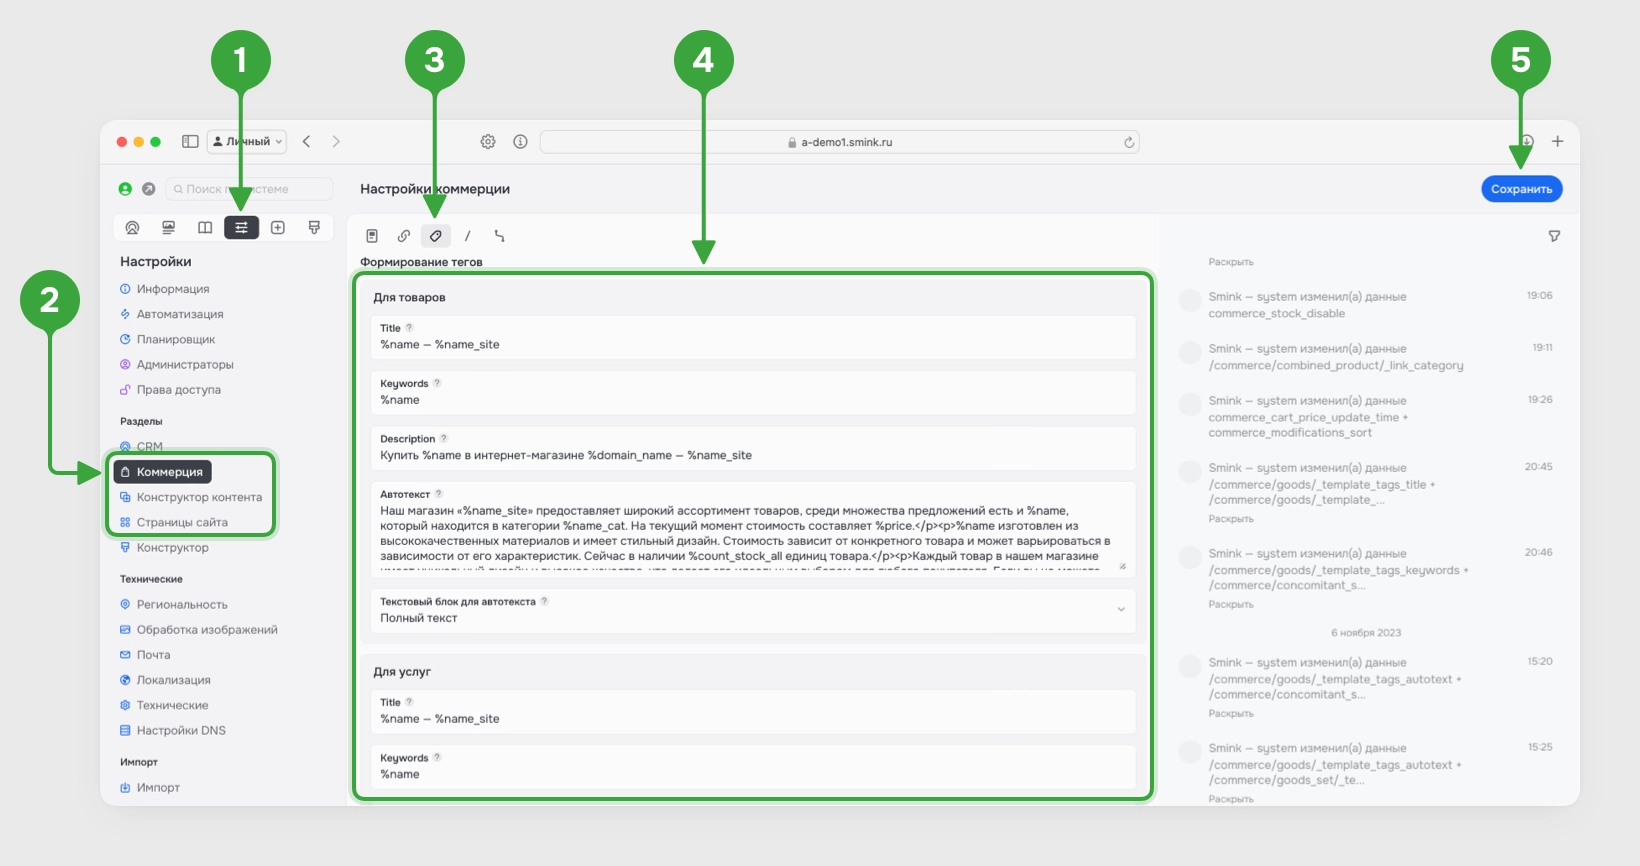1640x866 pixels.
Task: Open 'Коммерция' in the settings sidebar
Action: click(169, 472)
